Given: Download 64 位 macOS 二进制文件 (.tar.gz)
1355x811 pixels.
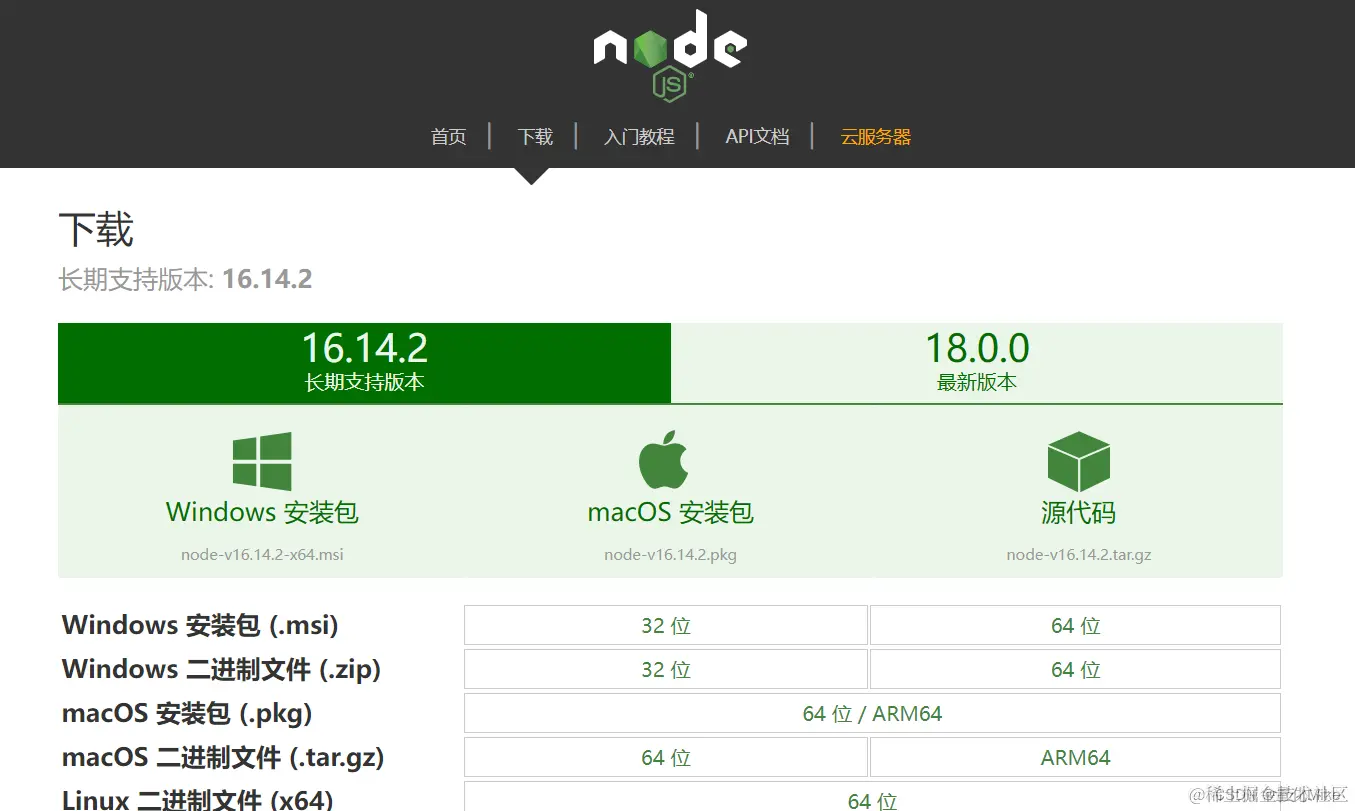Looking at the screenshot, I should point(666,757).
